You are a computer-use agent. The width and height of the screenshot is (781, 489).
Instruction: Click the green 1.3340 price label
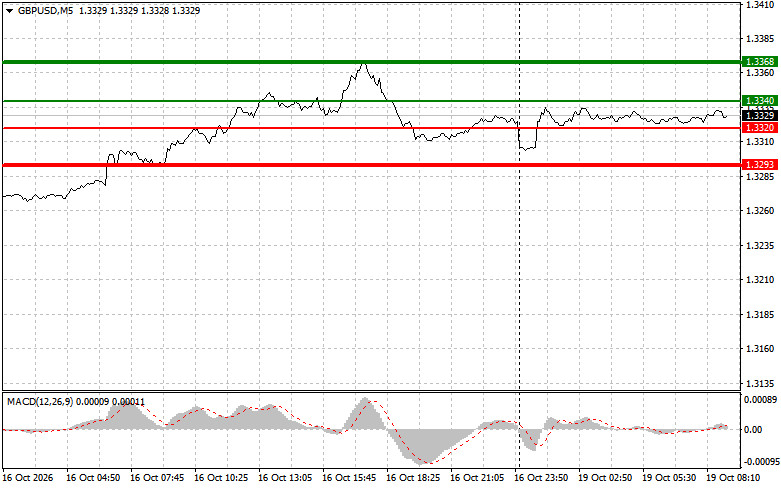760,101
